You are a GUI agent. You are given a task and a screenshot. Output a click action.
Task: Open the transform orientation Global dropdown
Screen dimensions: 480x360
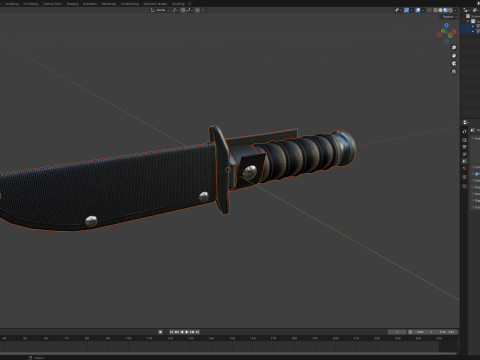click(160, 10)
